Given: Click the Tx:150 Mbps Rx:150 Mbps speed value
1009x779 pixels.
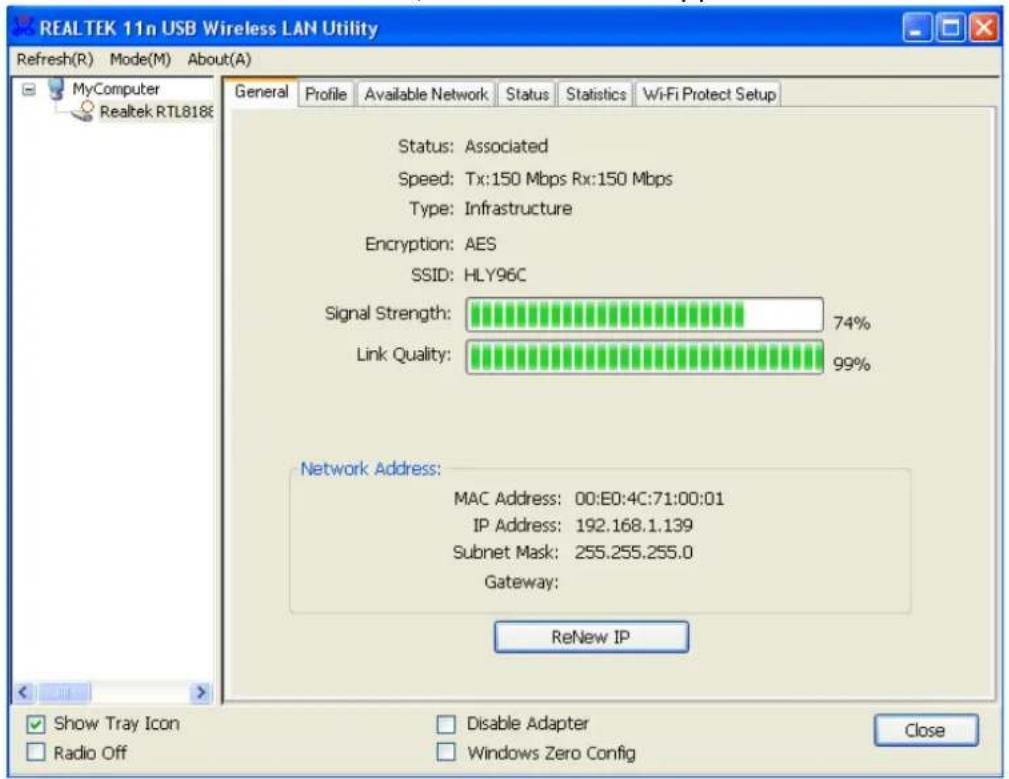Looking at the screenshot, I should tap(569, 179).
